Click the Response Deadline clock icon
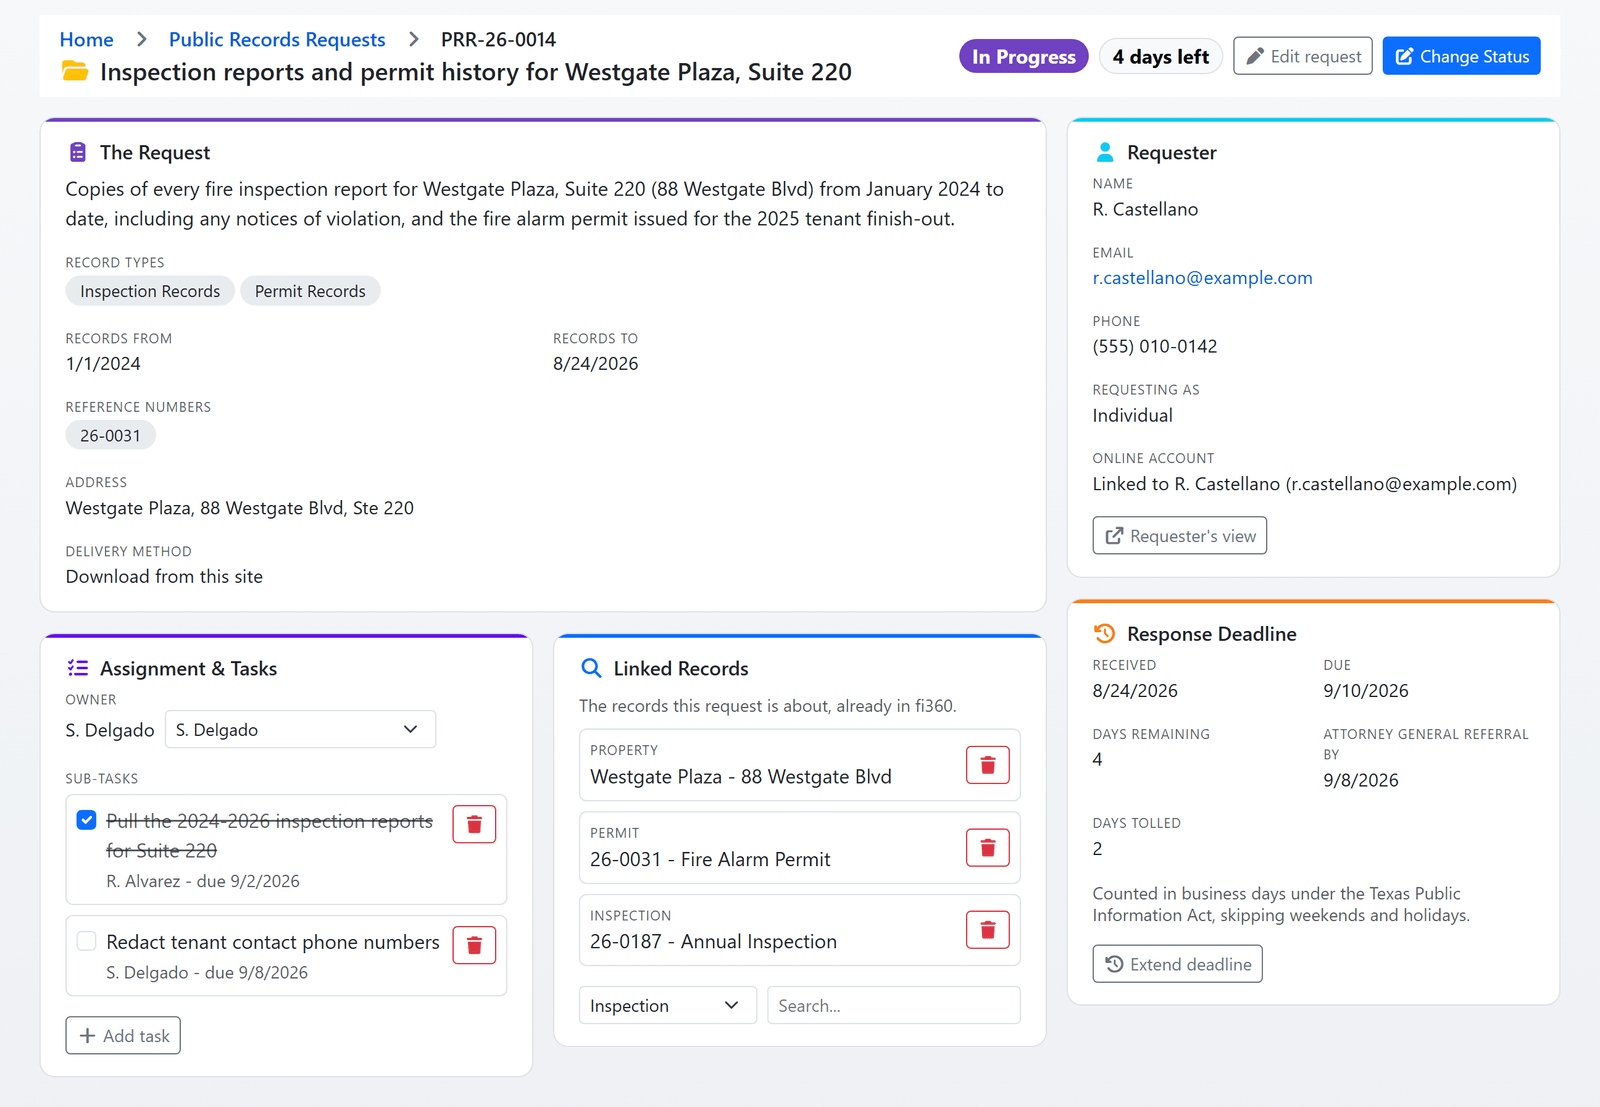This screenshot has width=1600, height=1107. point(1105,633)
